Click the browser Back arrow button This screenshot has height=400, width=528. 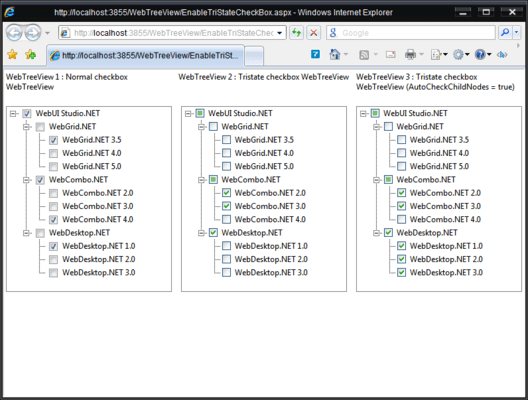pos(14,33)
